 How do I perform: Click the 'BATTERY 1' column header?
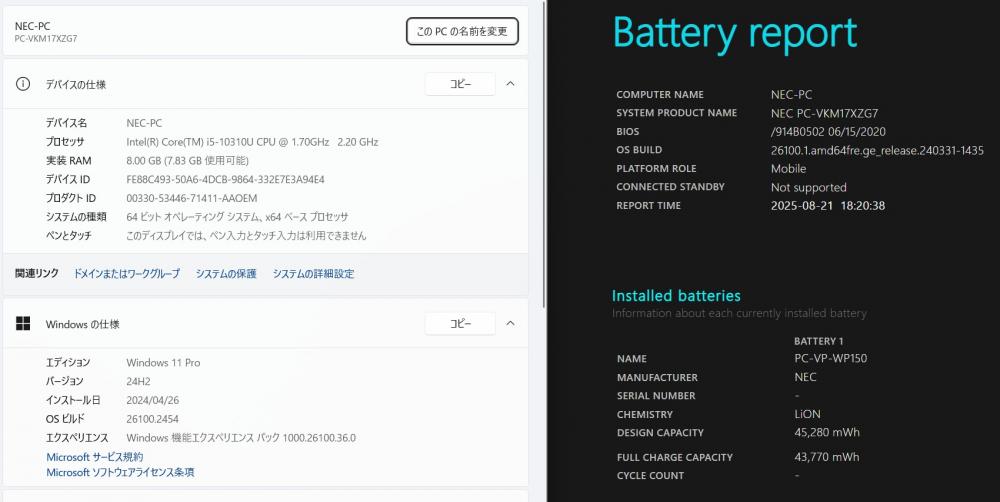pos(819,341)
